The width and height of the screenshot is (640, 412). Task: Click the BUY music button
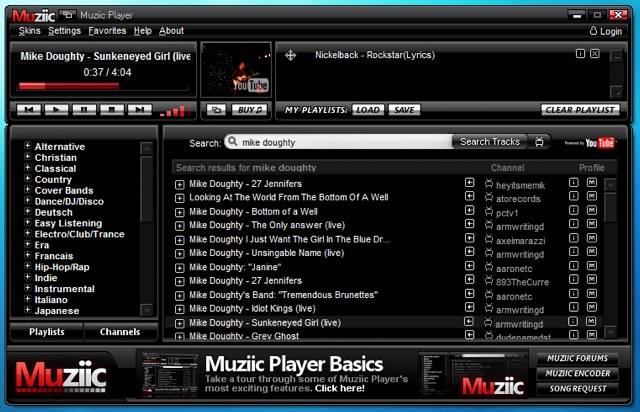point(249,110)
